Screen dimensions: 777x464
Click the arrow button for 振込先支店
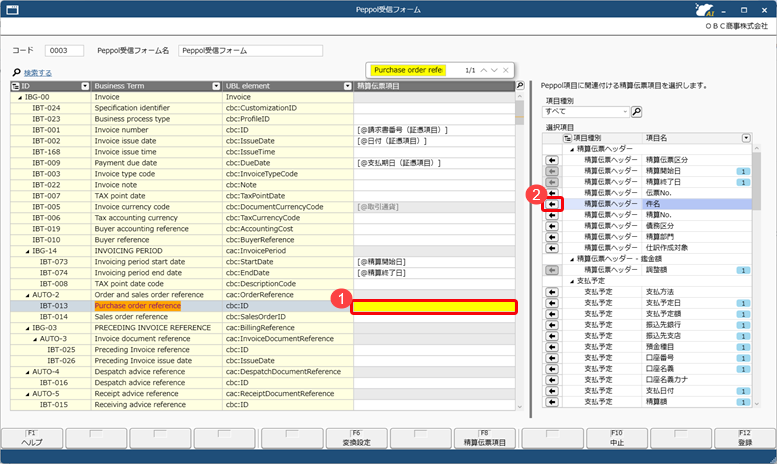(x=552, y=336)
